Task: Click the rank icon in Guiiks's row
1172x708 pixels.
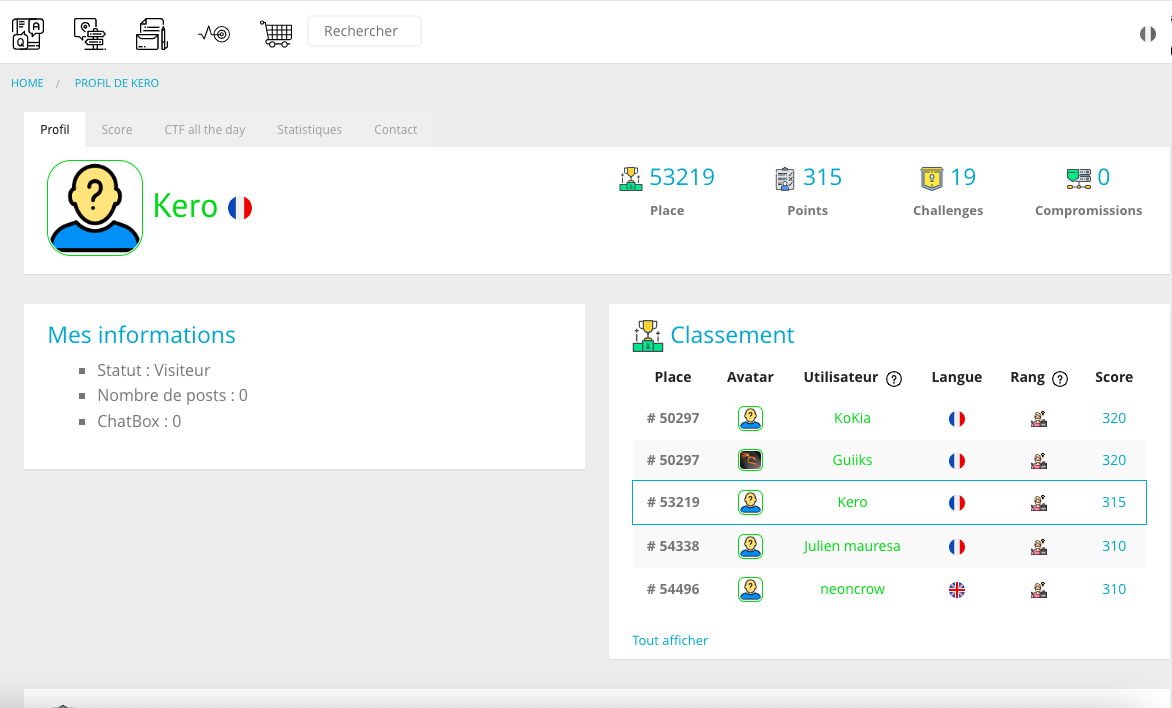Action: pyautogui.click(x=1039, y=461)
